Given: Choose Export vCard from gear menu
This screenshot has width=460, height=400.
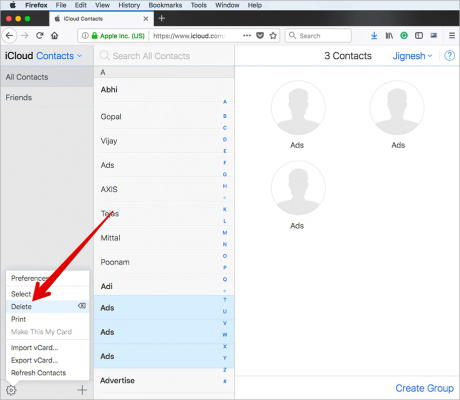Looking at the screenshot, I should pos(48,360).
